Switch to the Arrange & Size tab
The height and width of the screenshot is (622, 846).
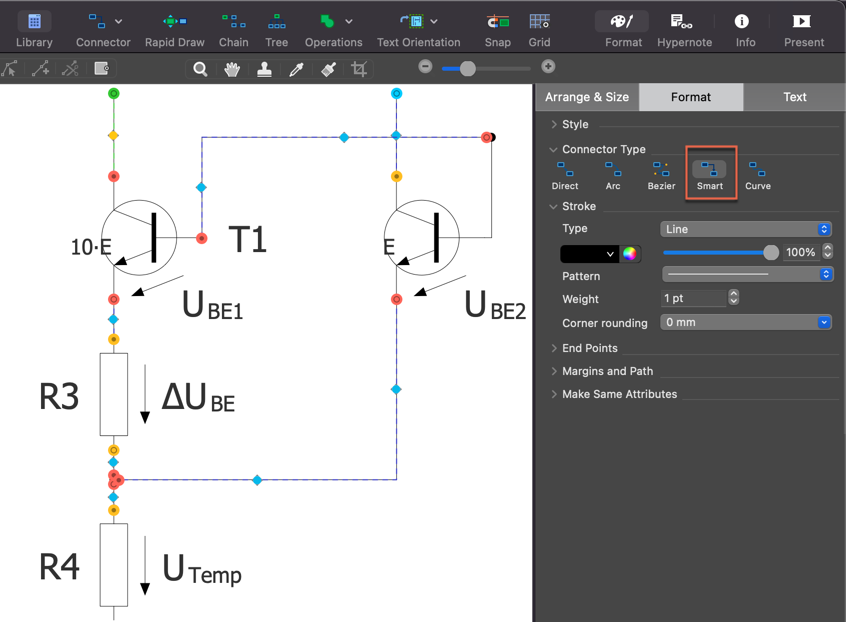pyautogui.click(x=587, y=97)
